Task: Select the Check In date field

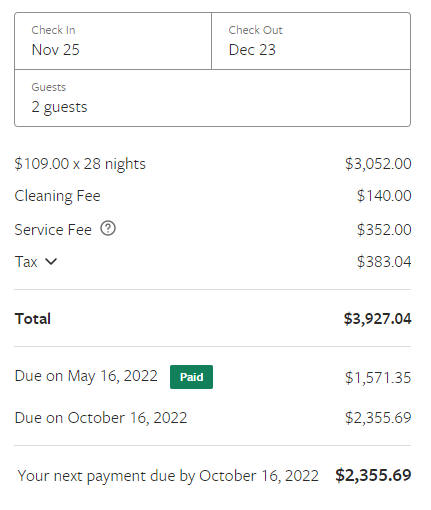Action: coord(113,41)
